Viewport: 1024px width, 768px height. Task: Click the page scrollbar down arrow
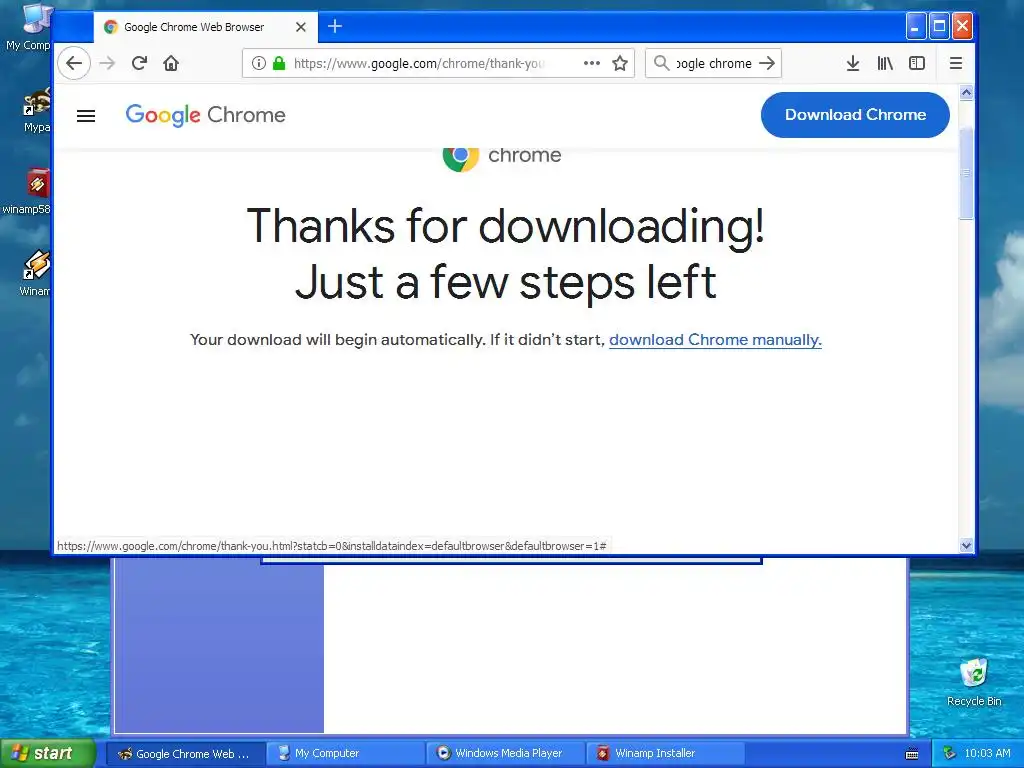(x=967, y=545)
